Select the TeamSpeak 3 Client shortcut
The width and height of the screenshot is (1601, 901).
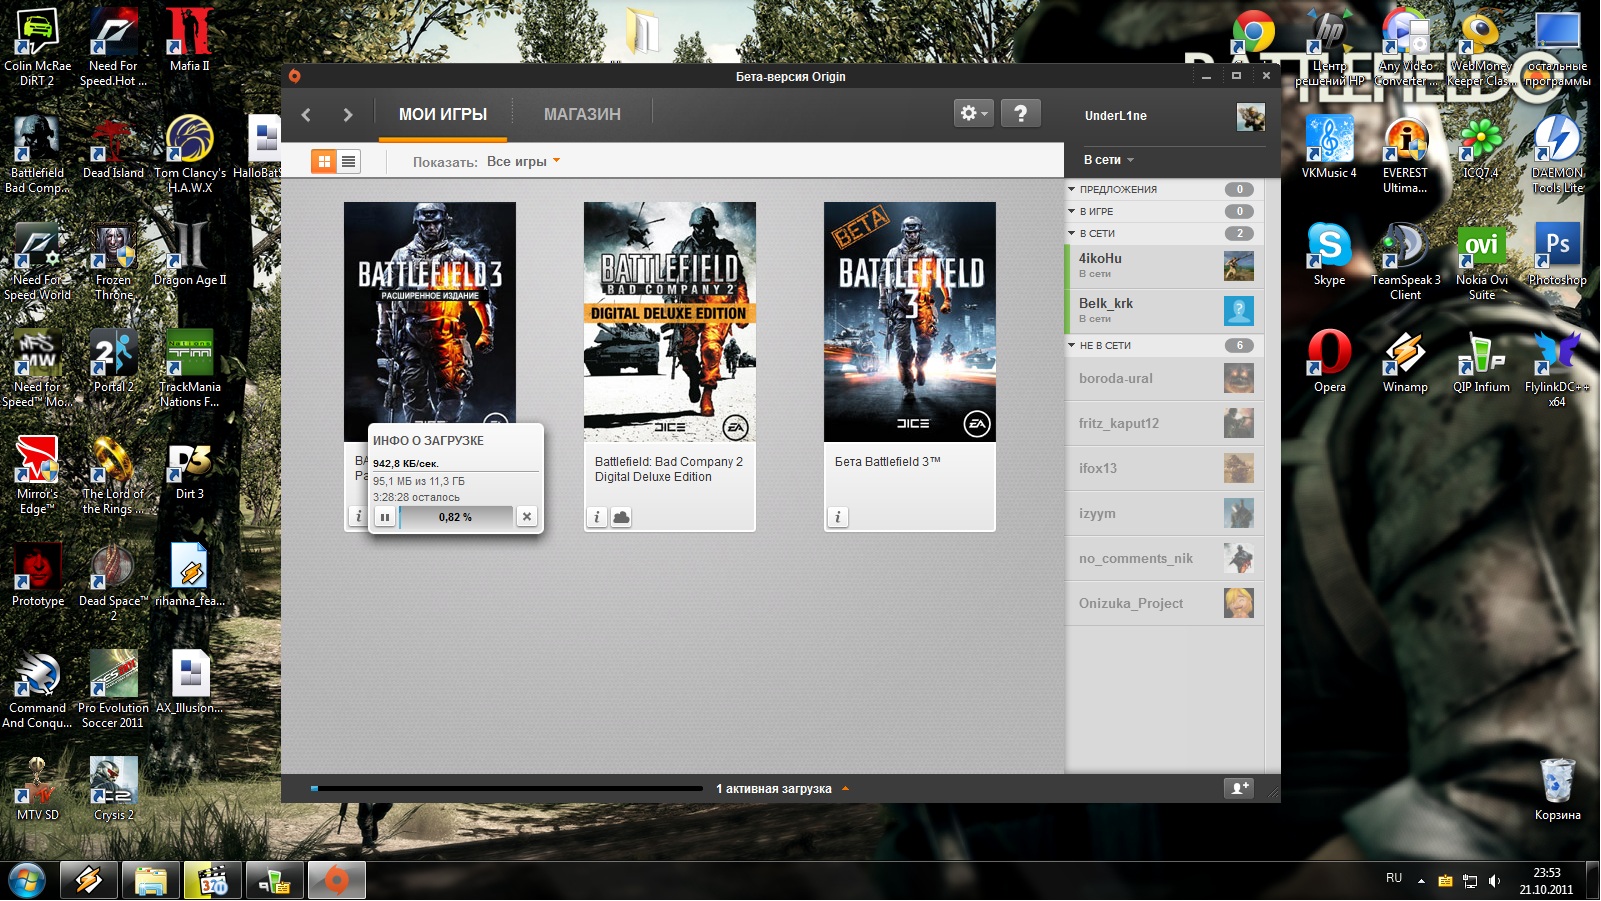1405,261
